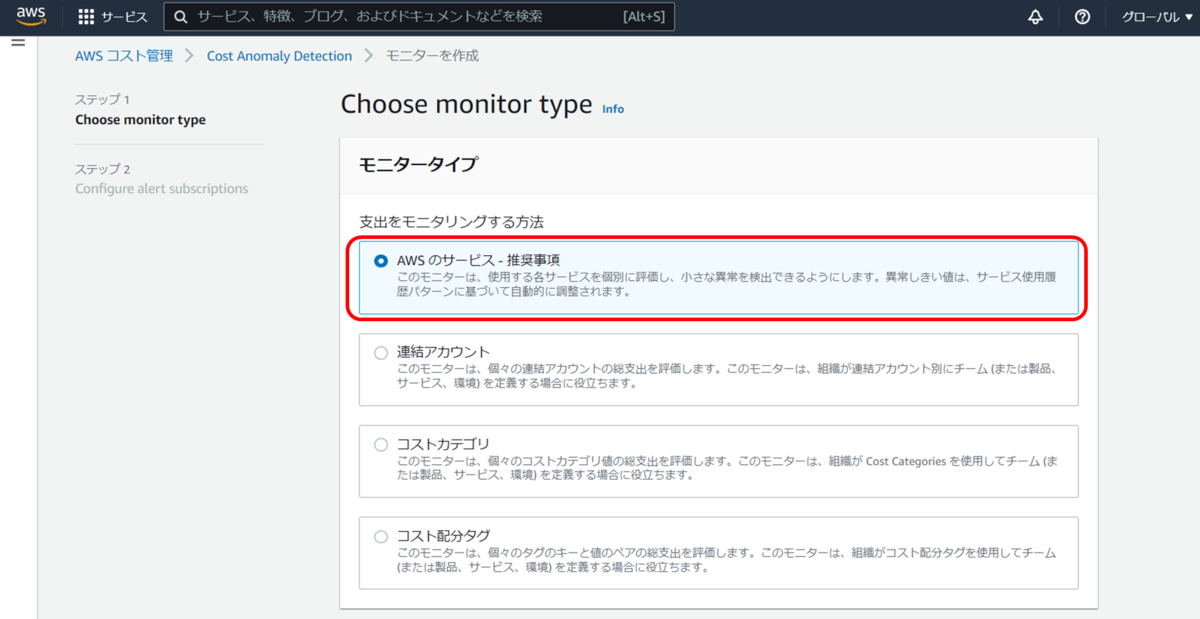Click the 支出をモニタリングする方法 label
This screenshot has width=1200, height=619.
(451, 221)
